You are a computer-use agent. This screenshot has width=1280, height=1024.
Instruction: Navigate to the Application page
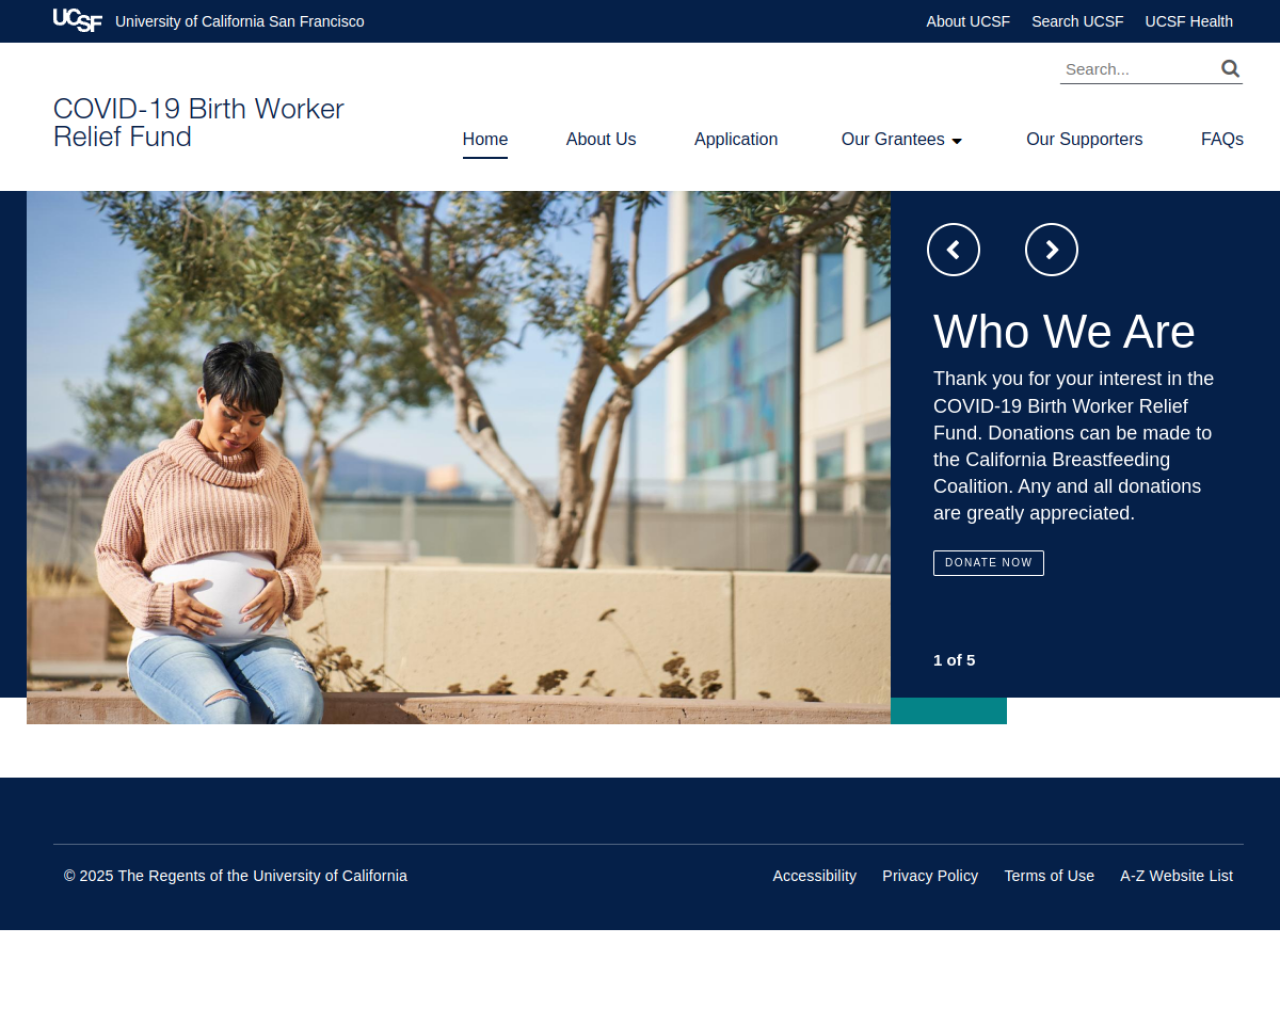point(736,139)
